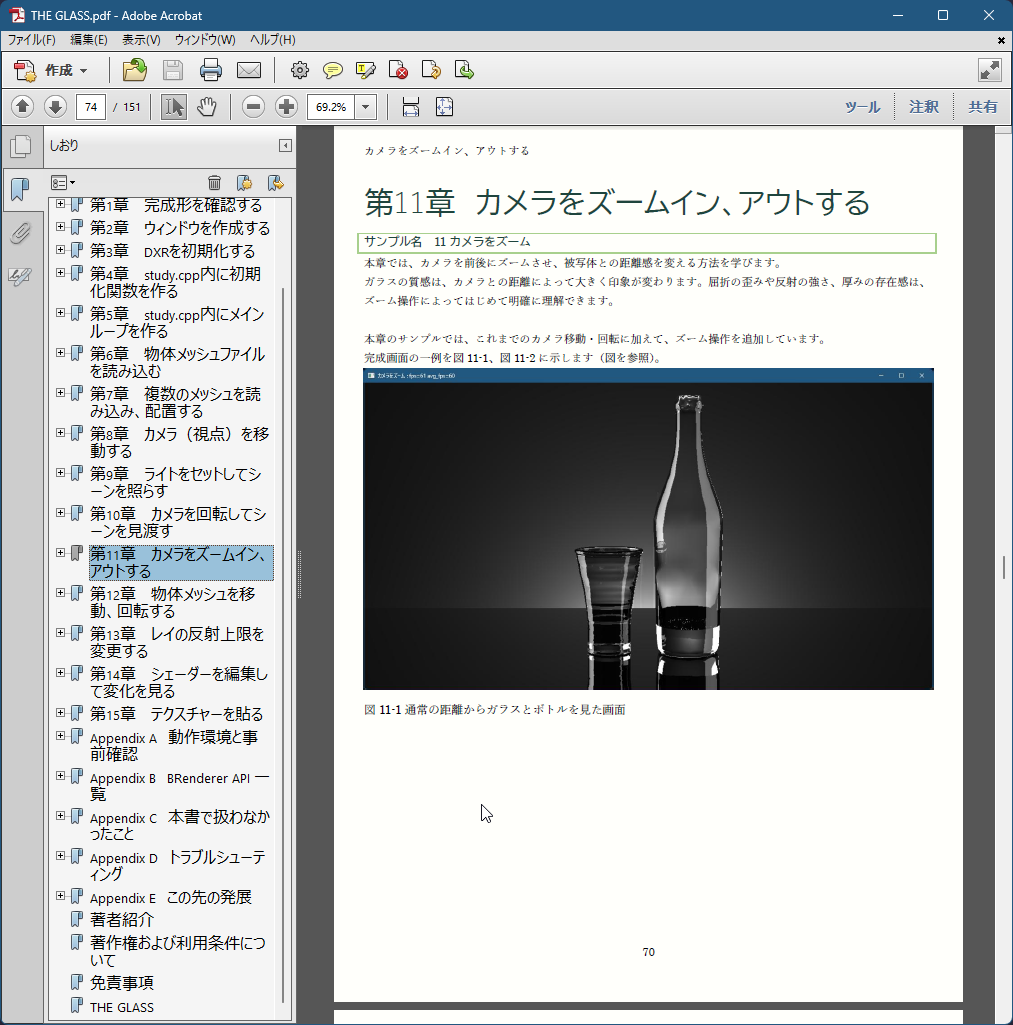Viewport: 1013px width, 1025px height.
Task: Add a sticky note comment
Action: point(333,70)
